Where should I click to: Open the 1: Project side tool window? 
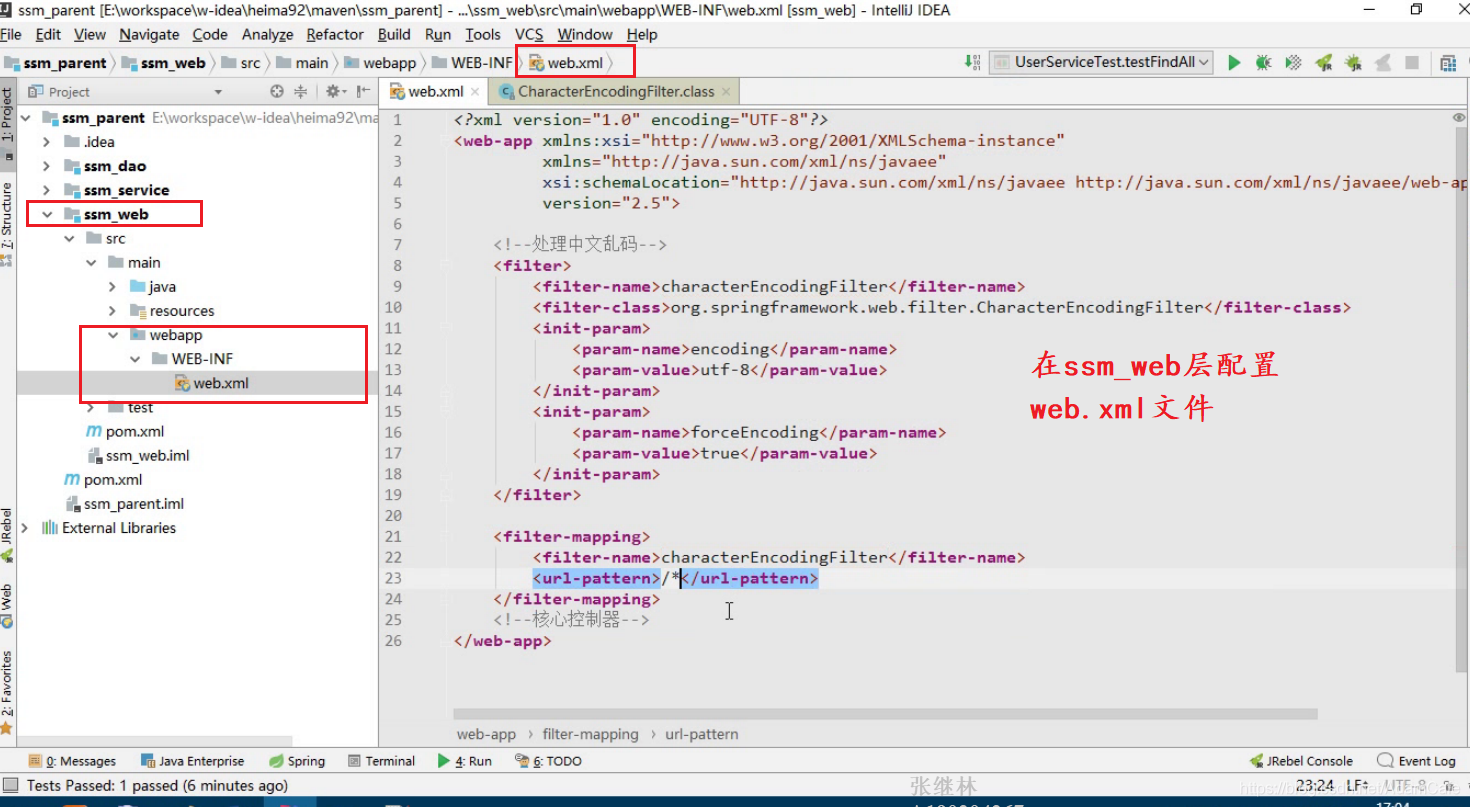click(x=7, y=125)
